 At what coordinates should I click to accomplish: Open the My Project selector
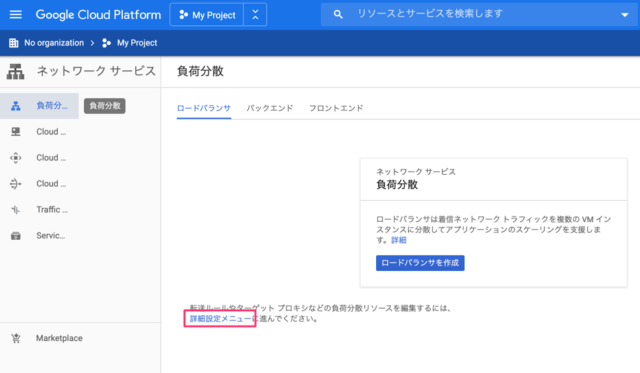click(207, 15)
